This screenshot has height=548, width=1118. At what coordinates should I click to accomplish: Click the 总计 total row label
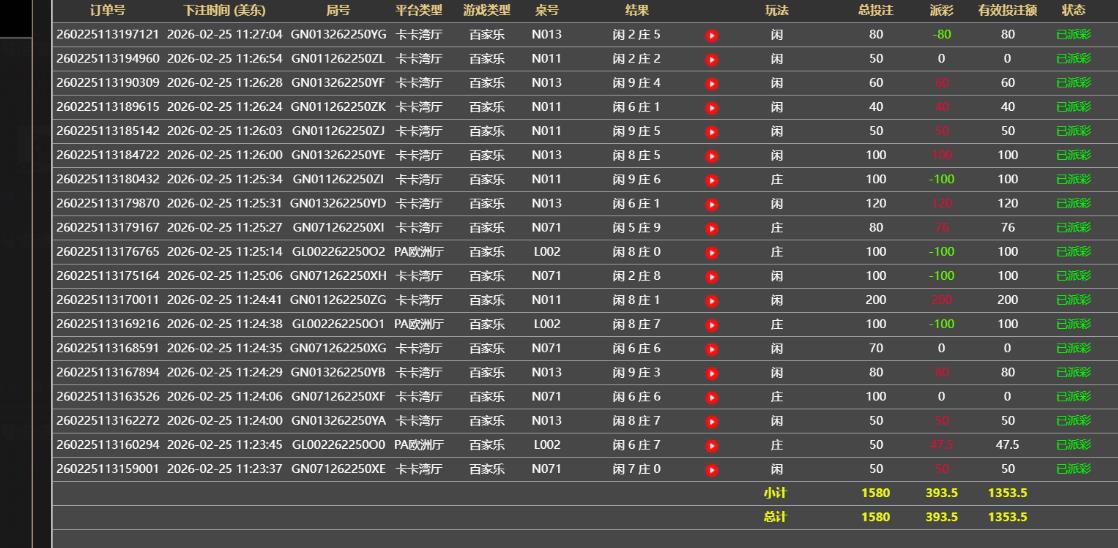[x=775, y=517]
